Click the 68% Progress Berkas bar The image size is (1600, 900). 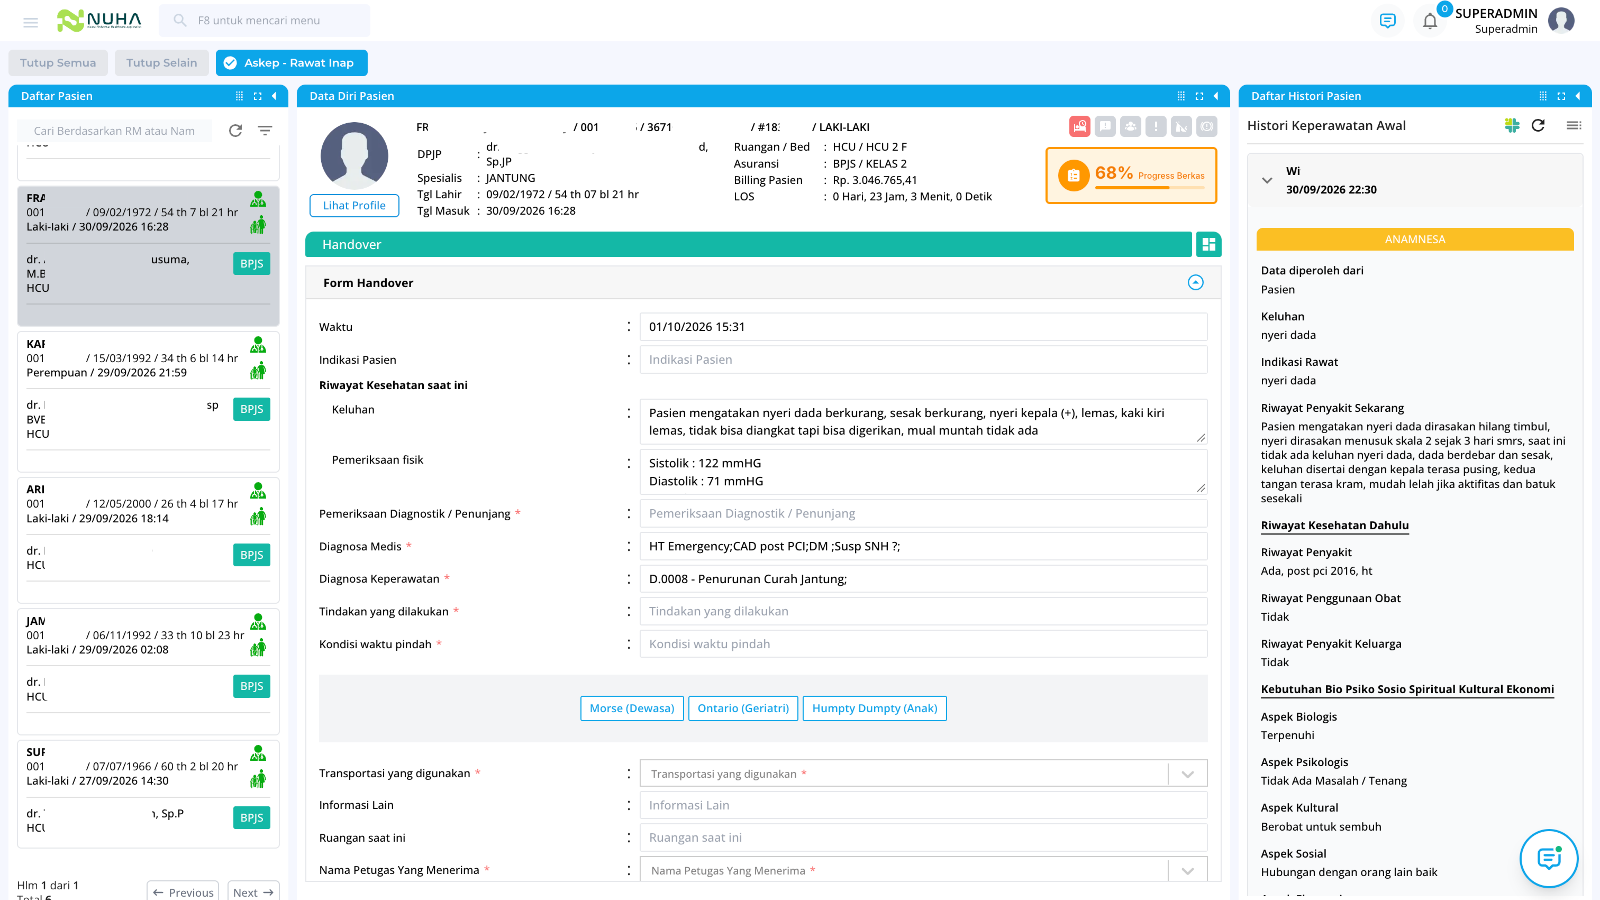point(1131,176)
